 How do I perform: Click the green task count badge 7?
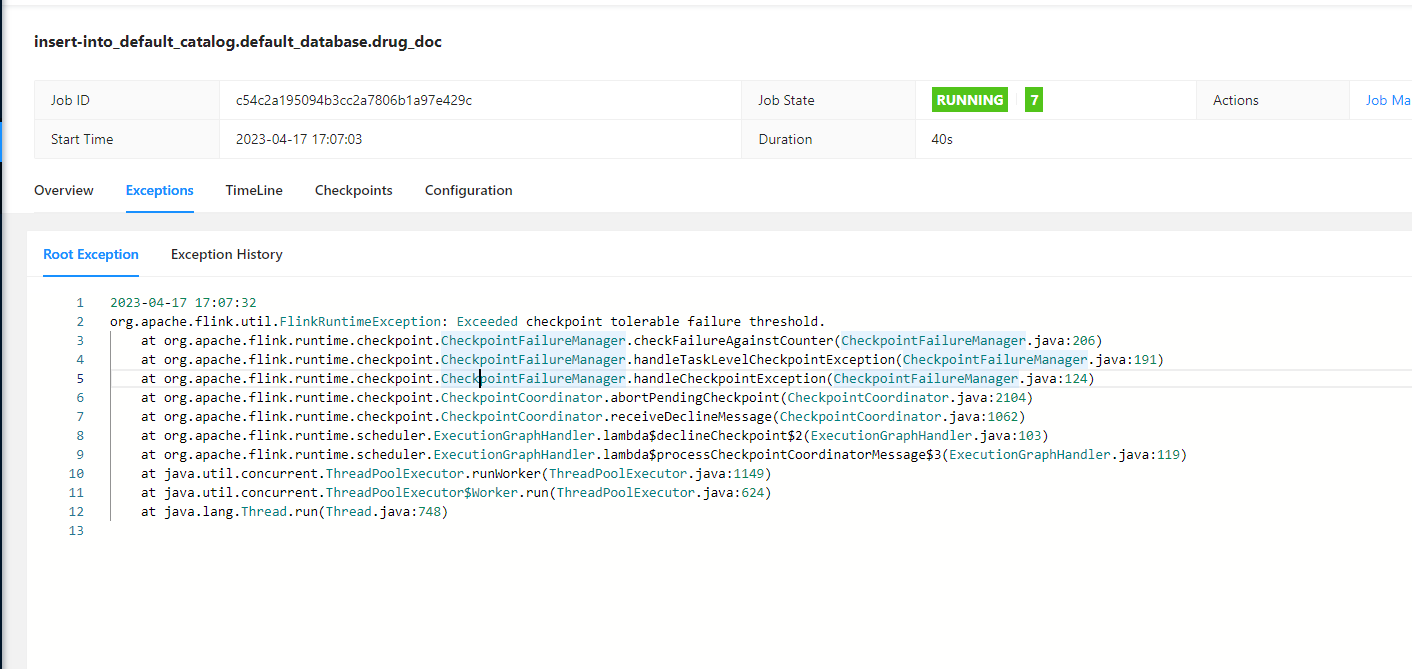pyautogui.click(x=1034, y=100)
